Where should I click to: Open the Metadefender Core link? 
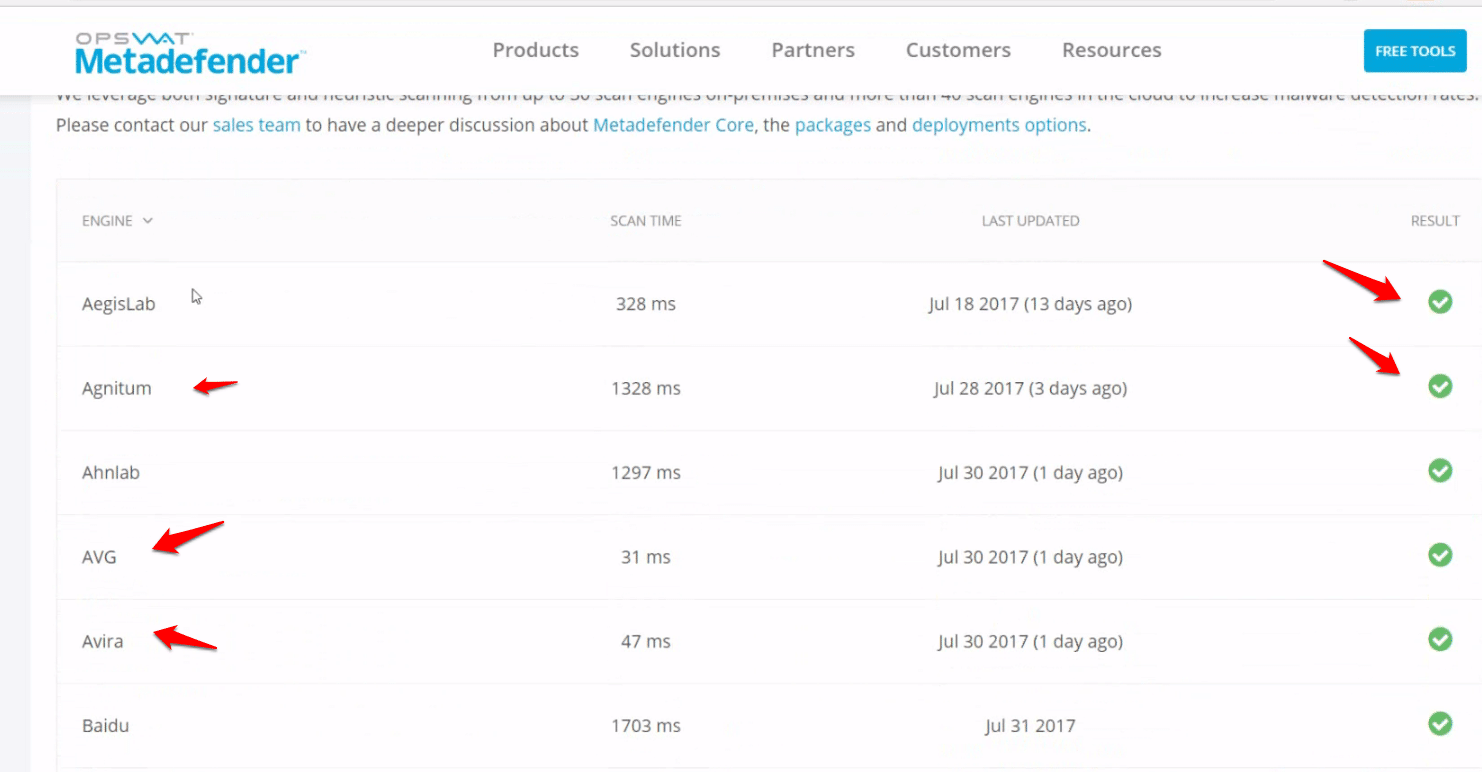(673, 126)
